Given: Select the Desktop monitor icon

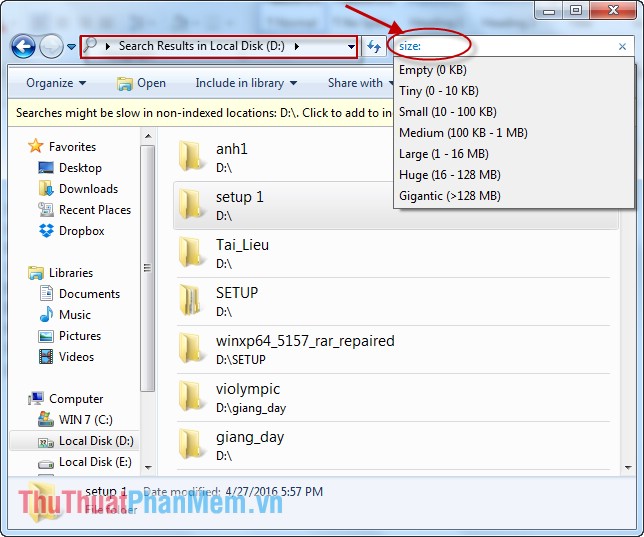Looking at the screenshot, I should (x=46, y=167).
